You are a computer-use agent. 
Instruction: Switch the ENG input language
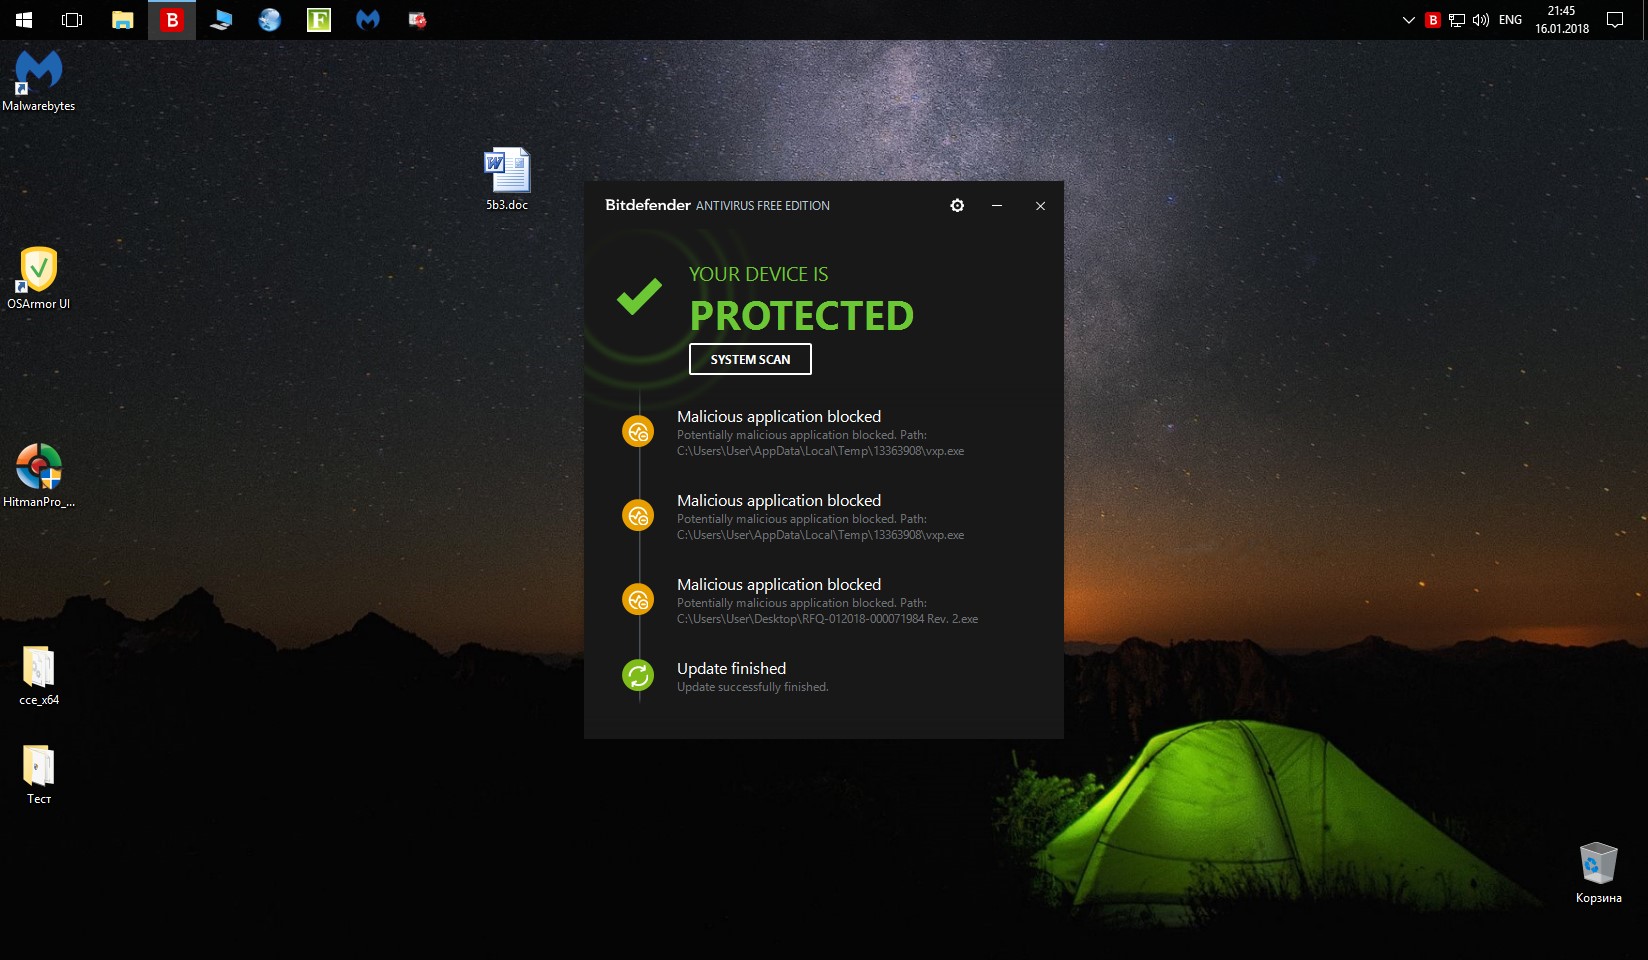1510,20
